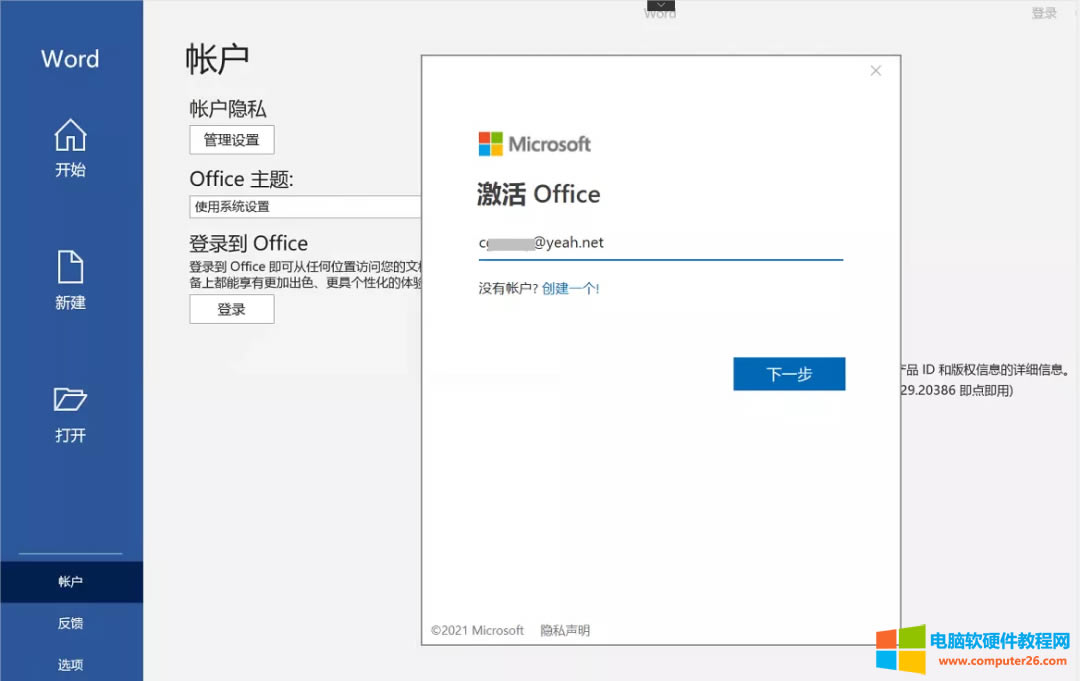This screenshot has width=1080, height=681.
Task: Click the 登录 link at top right
Action: 1044,13
